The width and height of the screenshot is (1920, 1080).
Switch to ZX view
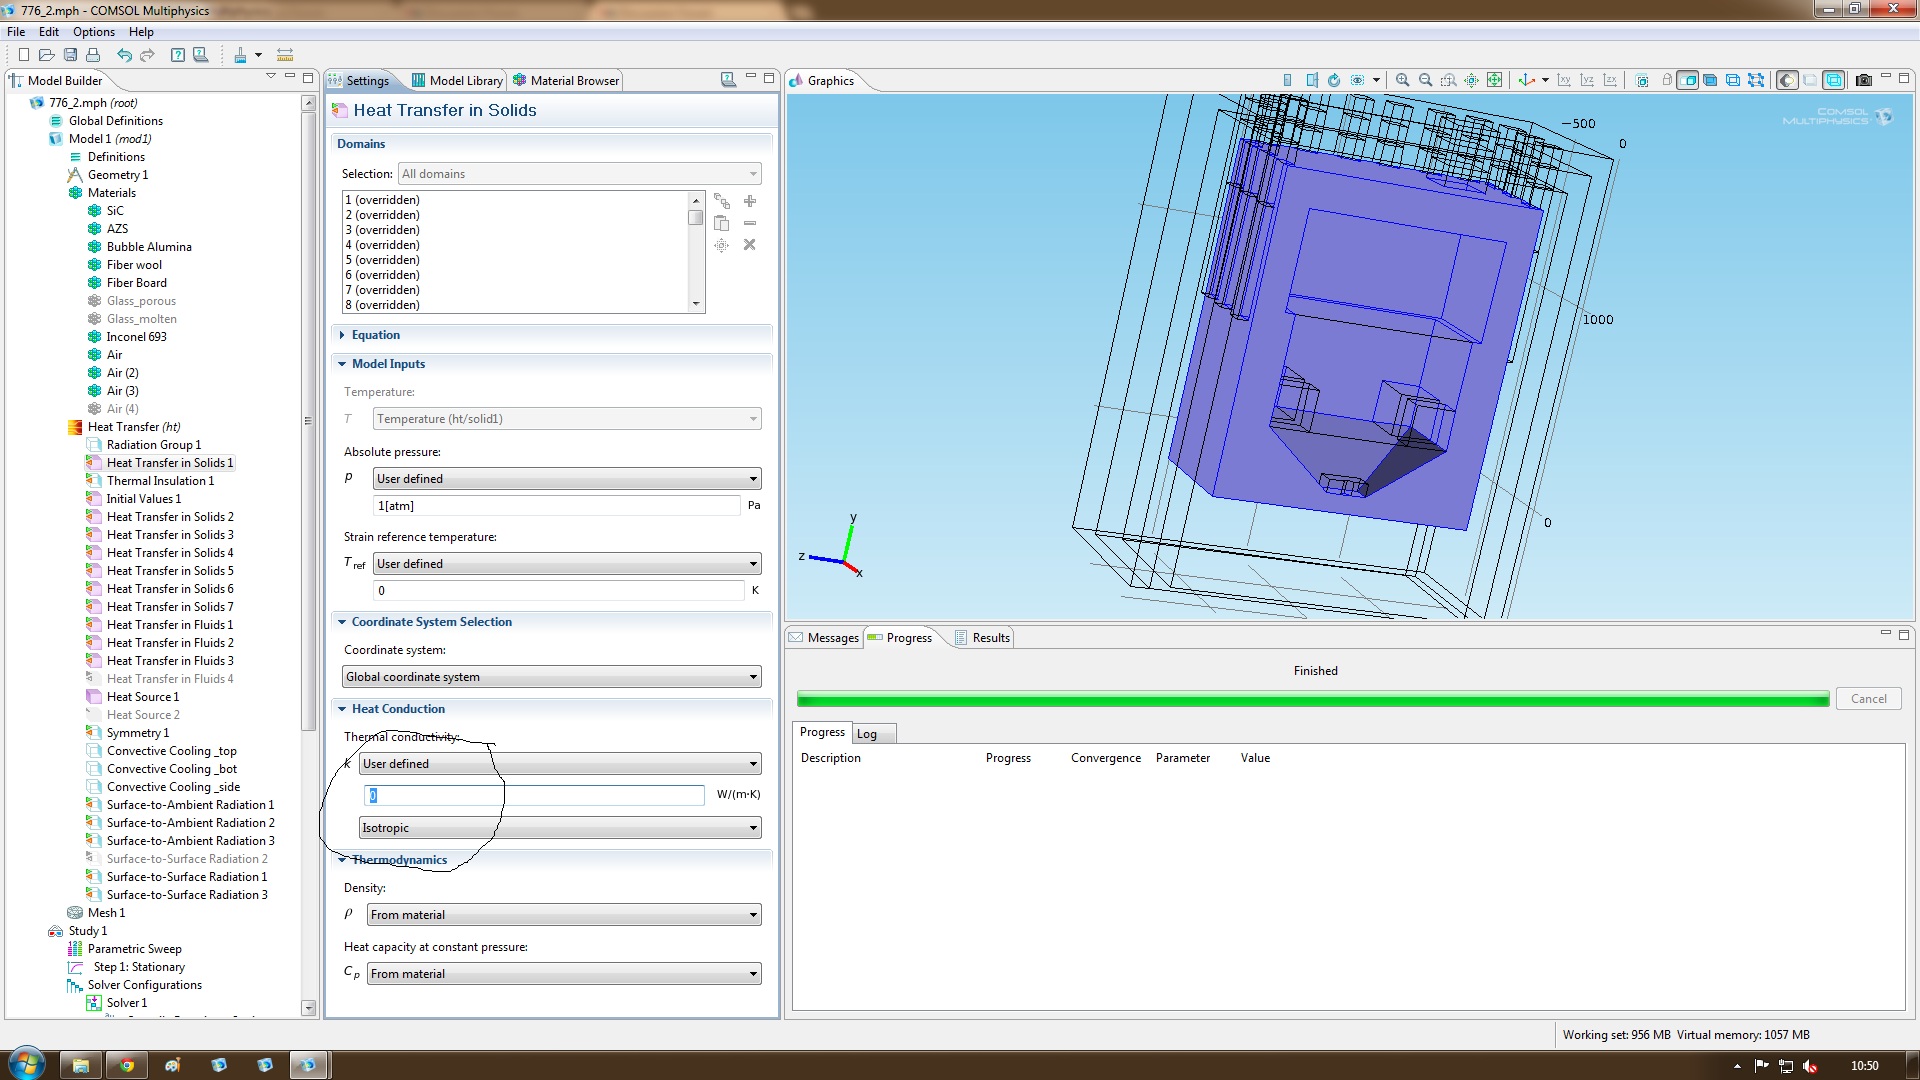tap(1610, 80)
